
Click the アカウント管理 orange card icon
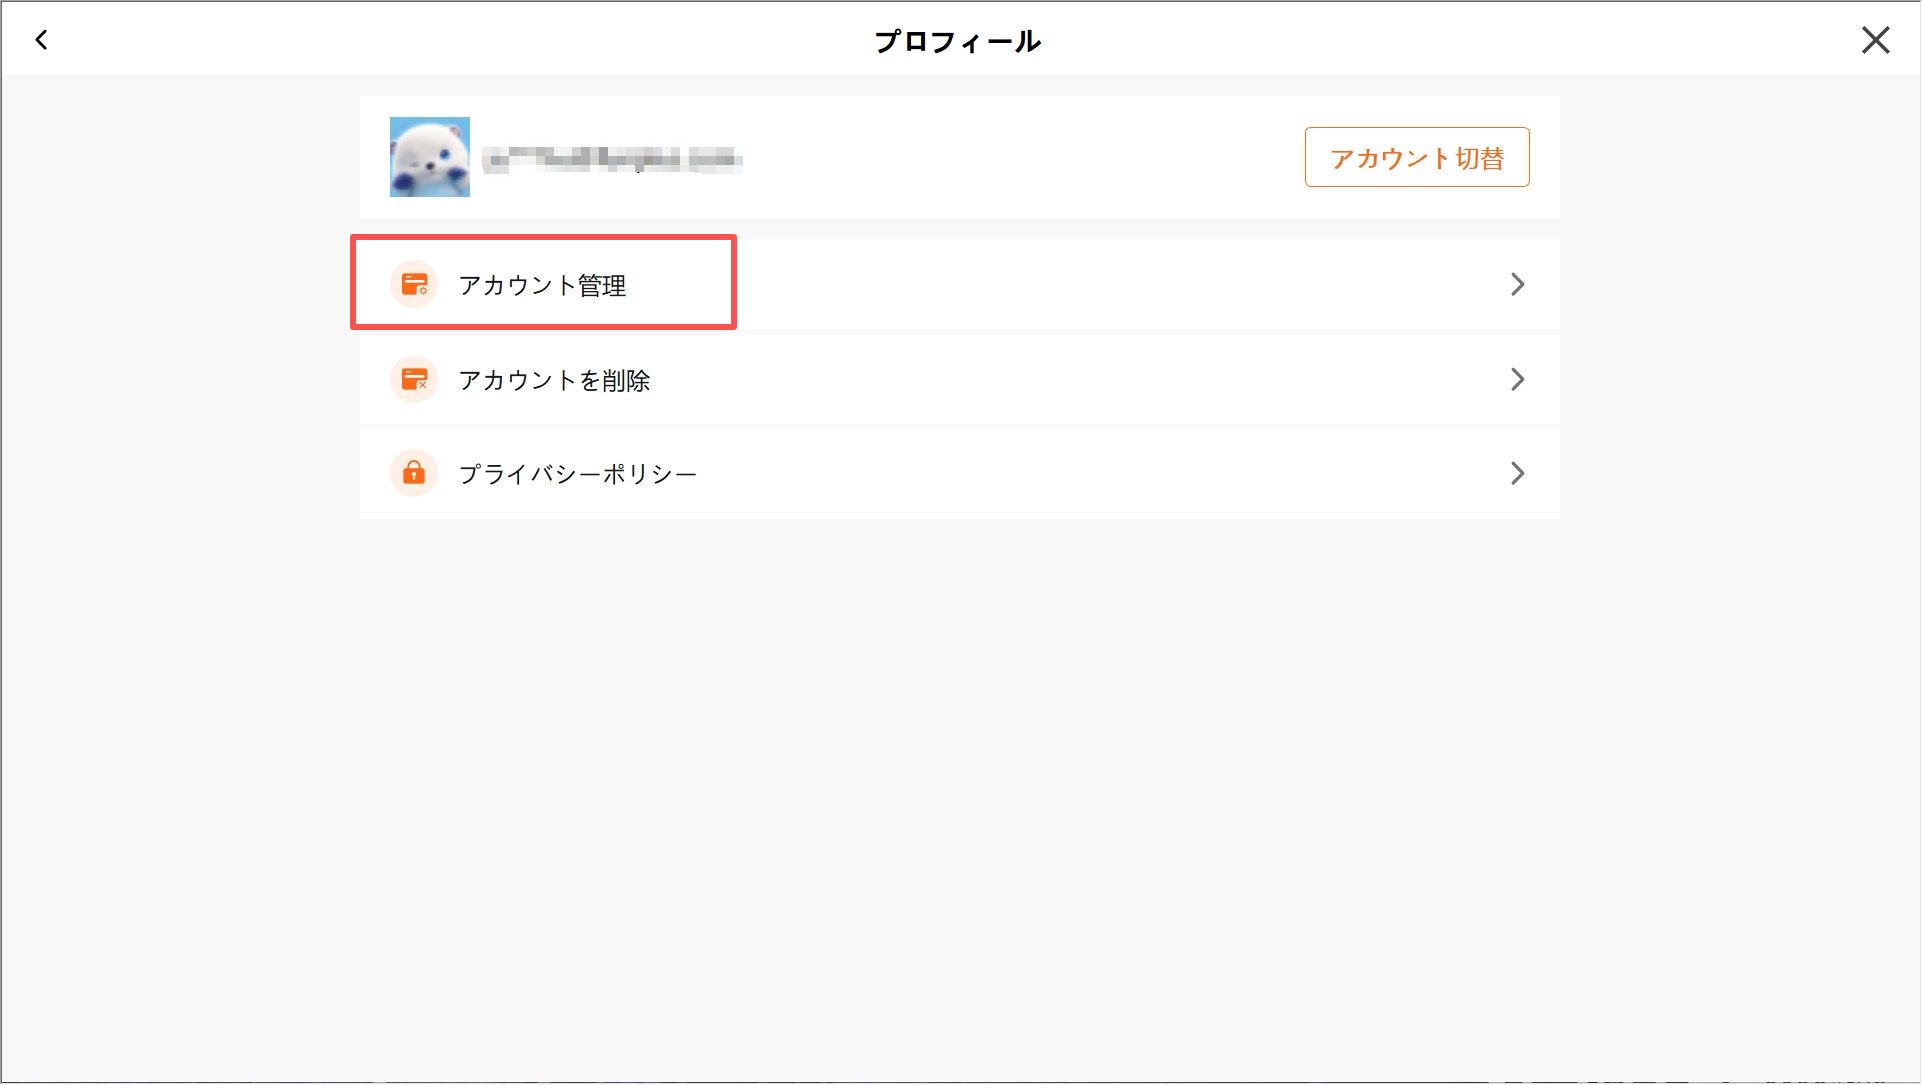[x=414, y=285]
